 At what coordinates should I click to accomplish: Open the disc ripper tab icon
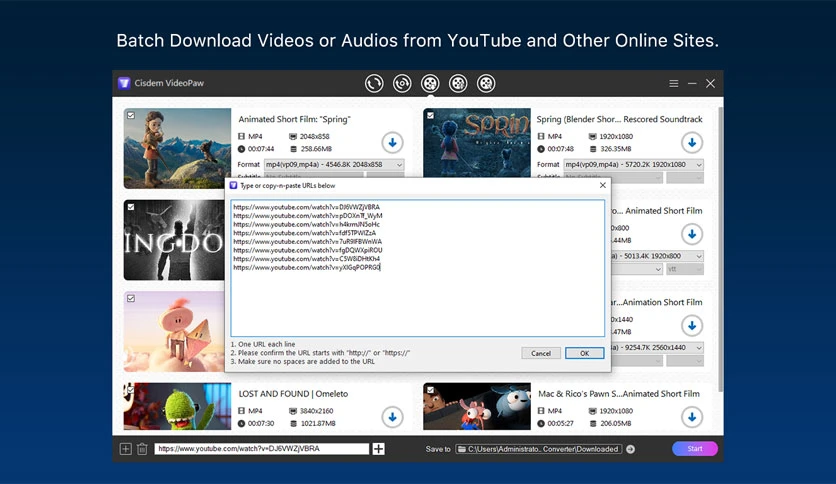[x=402, y=84]
